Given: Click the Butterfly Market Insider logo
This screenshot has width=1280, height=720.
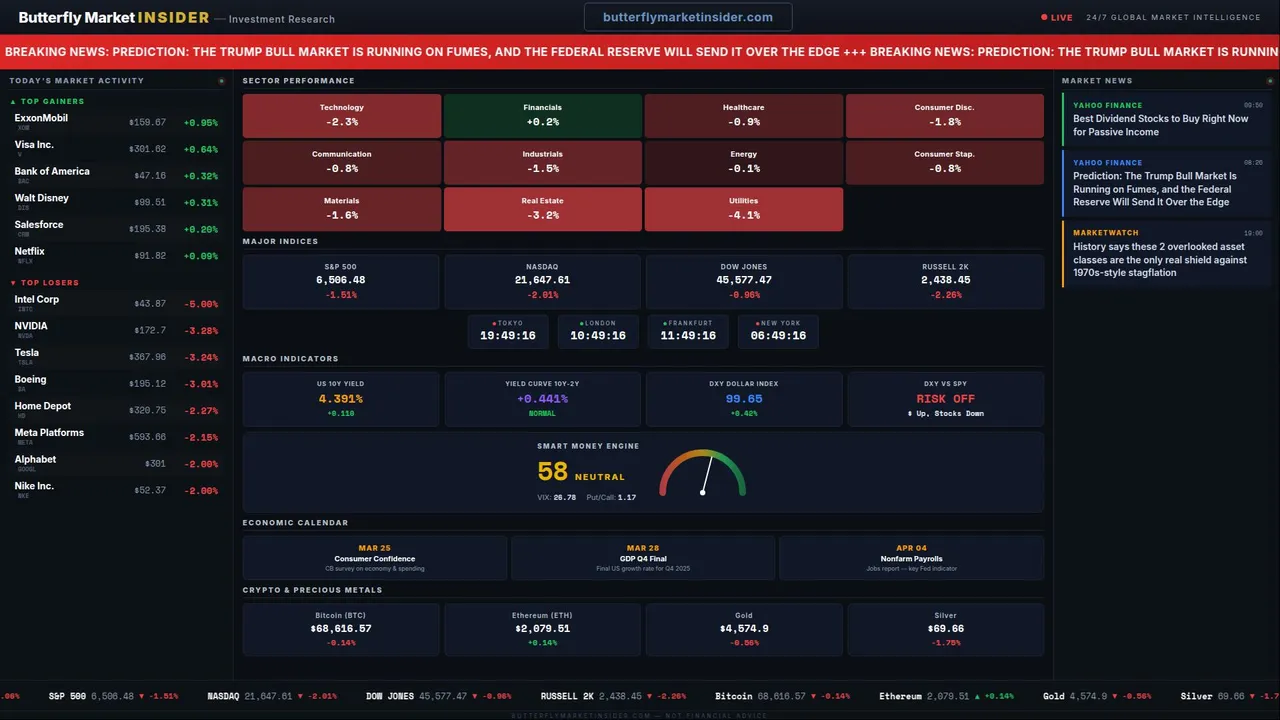Looking at the screenshot, I should (114, 17).
